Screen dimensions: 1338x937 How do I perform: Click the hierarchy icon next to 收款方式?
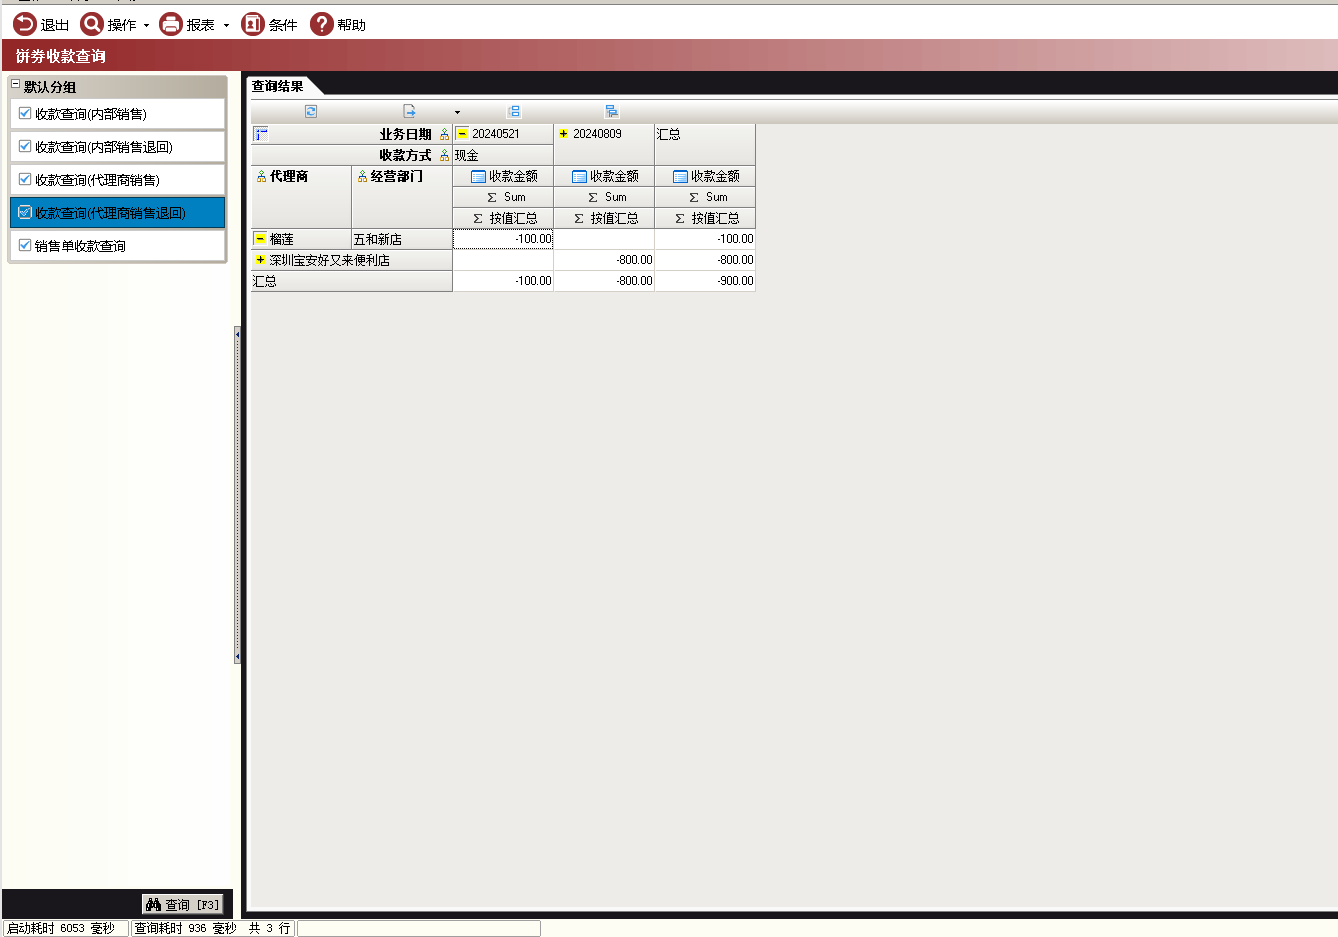pyautogui.click(x=444, y=155)
